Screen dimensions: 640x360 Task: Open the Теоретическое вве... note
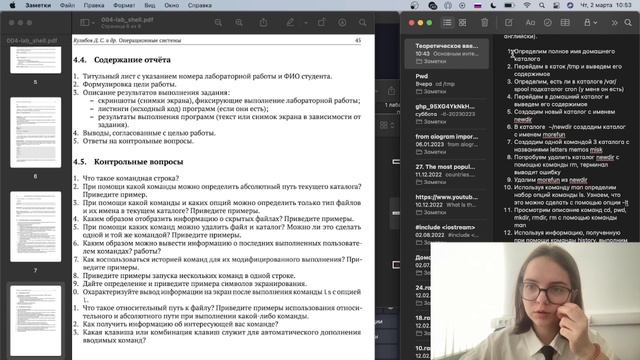[447, 53]
